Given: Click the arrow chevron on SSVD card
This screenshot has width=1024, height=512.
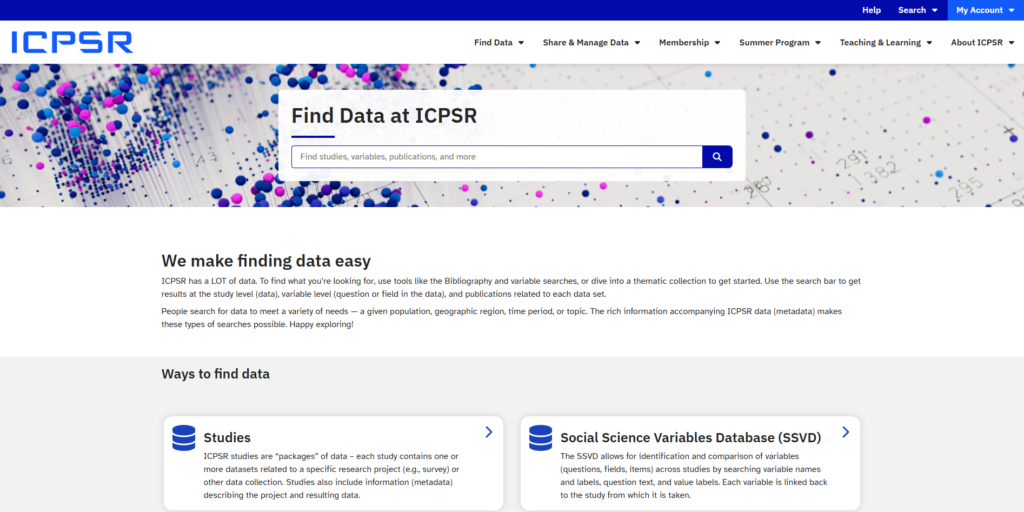Looking at the screenshot, I should [845, 432].
